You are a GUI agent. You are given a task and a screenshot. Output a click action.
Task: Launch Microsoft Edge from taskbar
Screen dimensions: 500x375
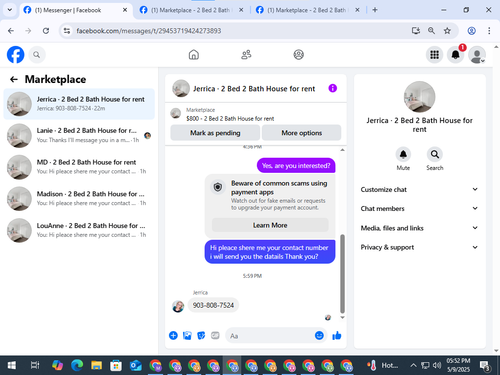pos(77,365)
